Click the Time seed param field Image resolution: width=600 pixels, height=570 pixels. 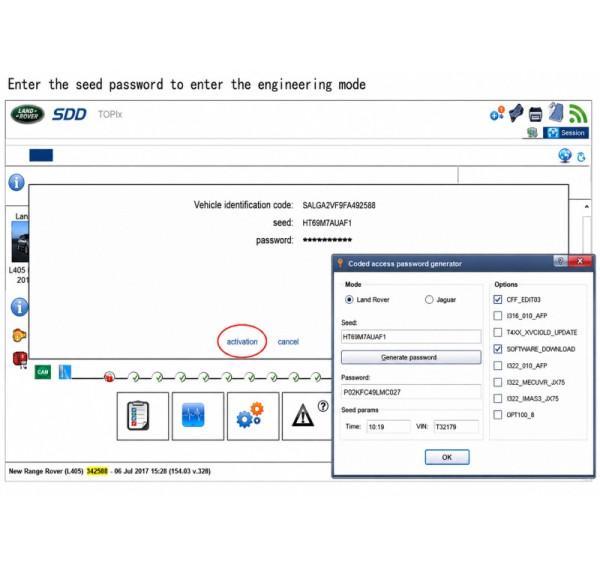click(x=388, y=427)
